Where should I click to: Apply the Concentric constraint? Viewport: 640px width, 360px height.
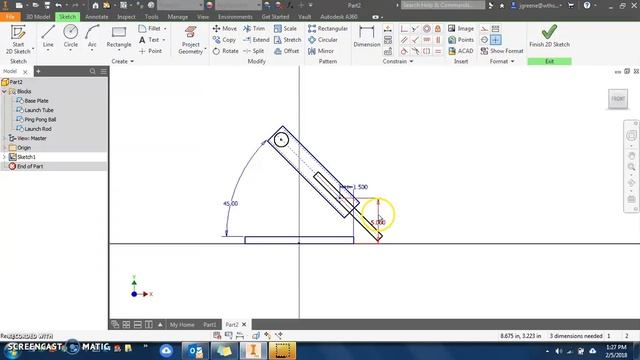point(427,29)
